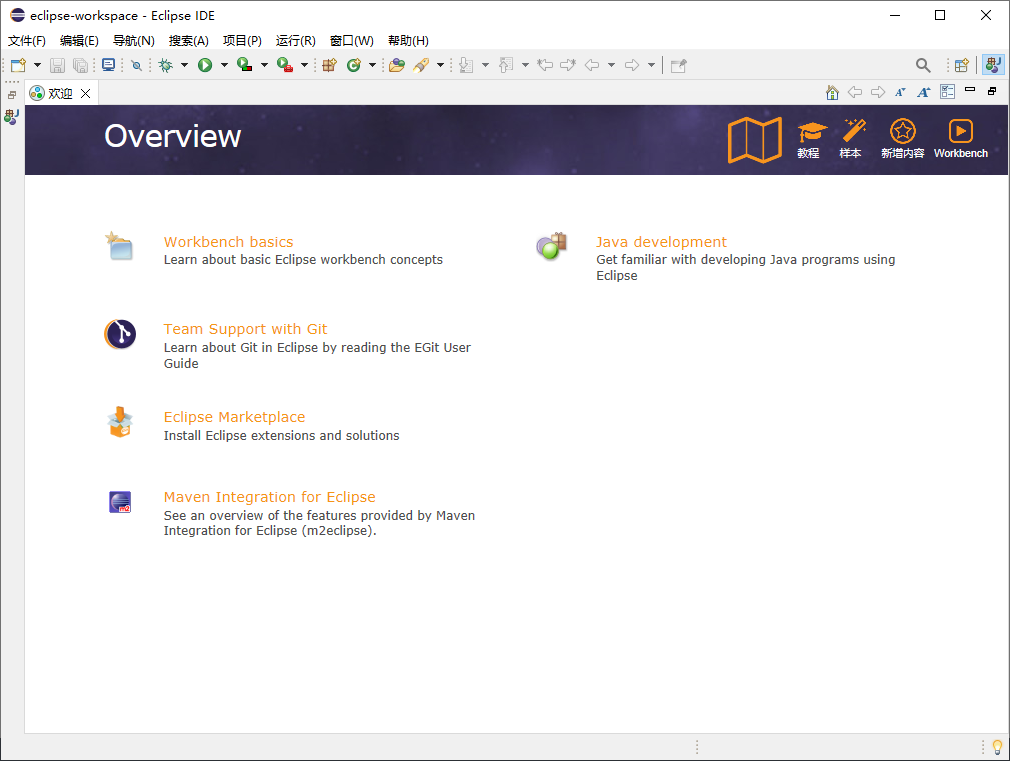The image size is (1010, 761).
Task: Click the Save All toolbar icon
Action: pos(80,65)
